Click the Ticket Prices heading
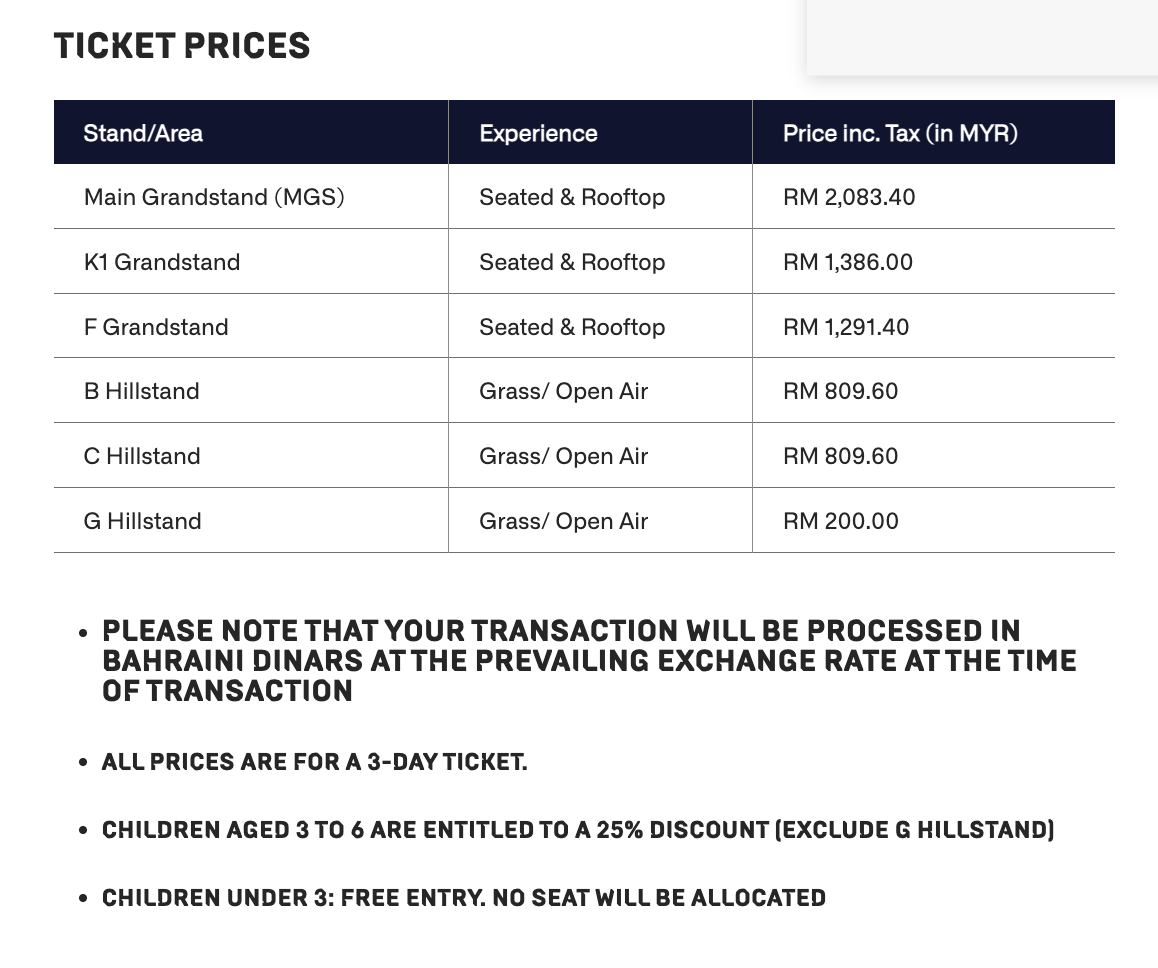Screen dimensions: 1158x968 click(x=182, y=46)
